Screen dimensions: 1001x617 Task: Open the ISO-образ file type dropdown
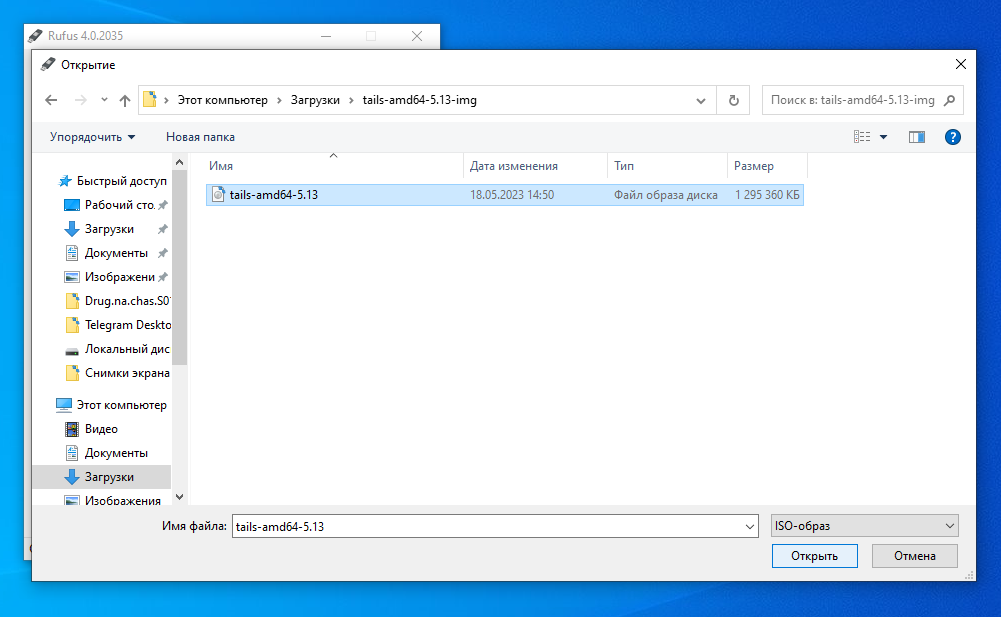[x=864, y=526]
